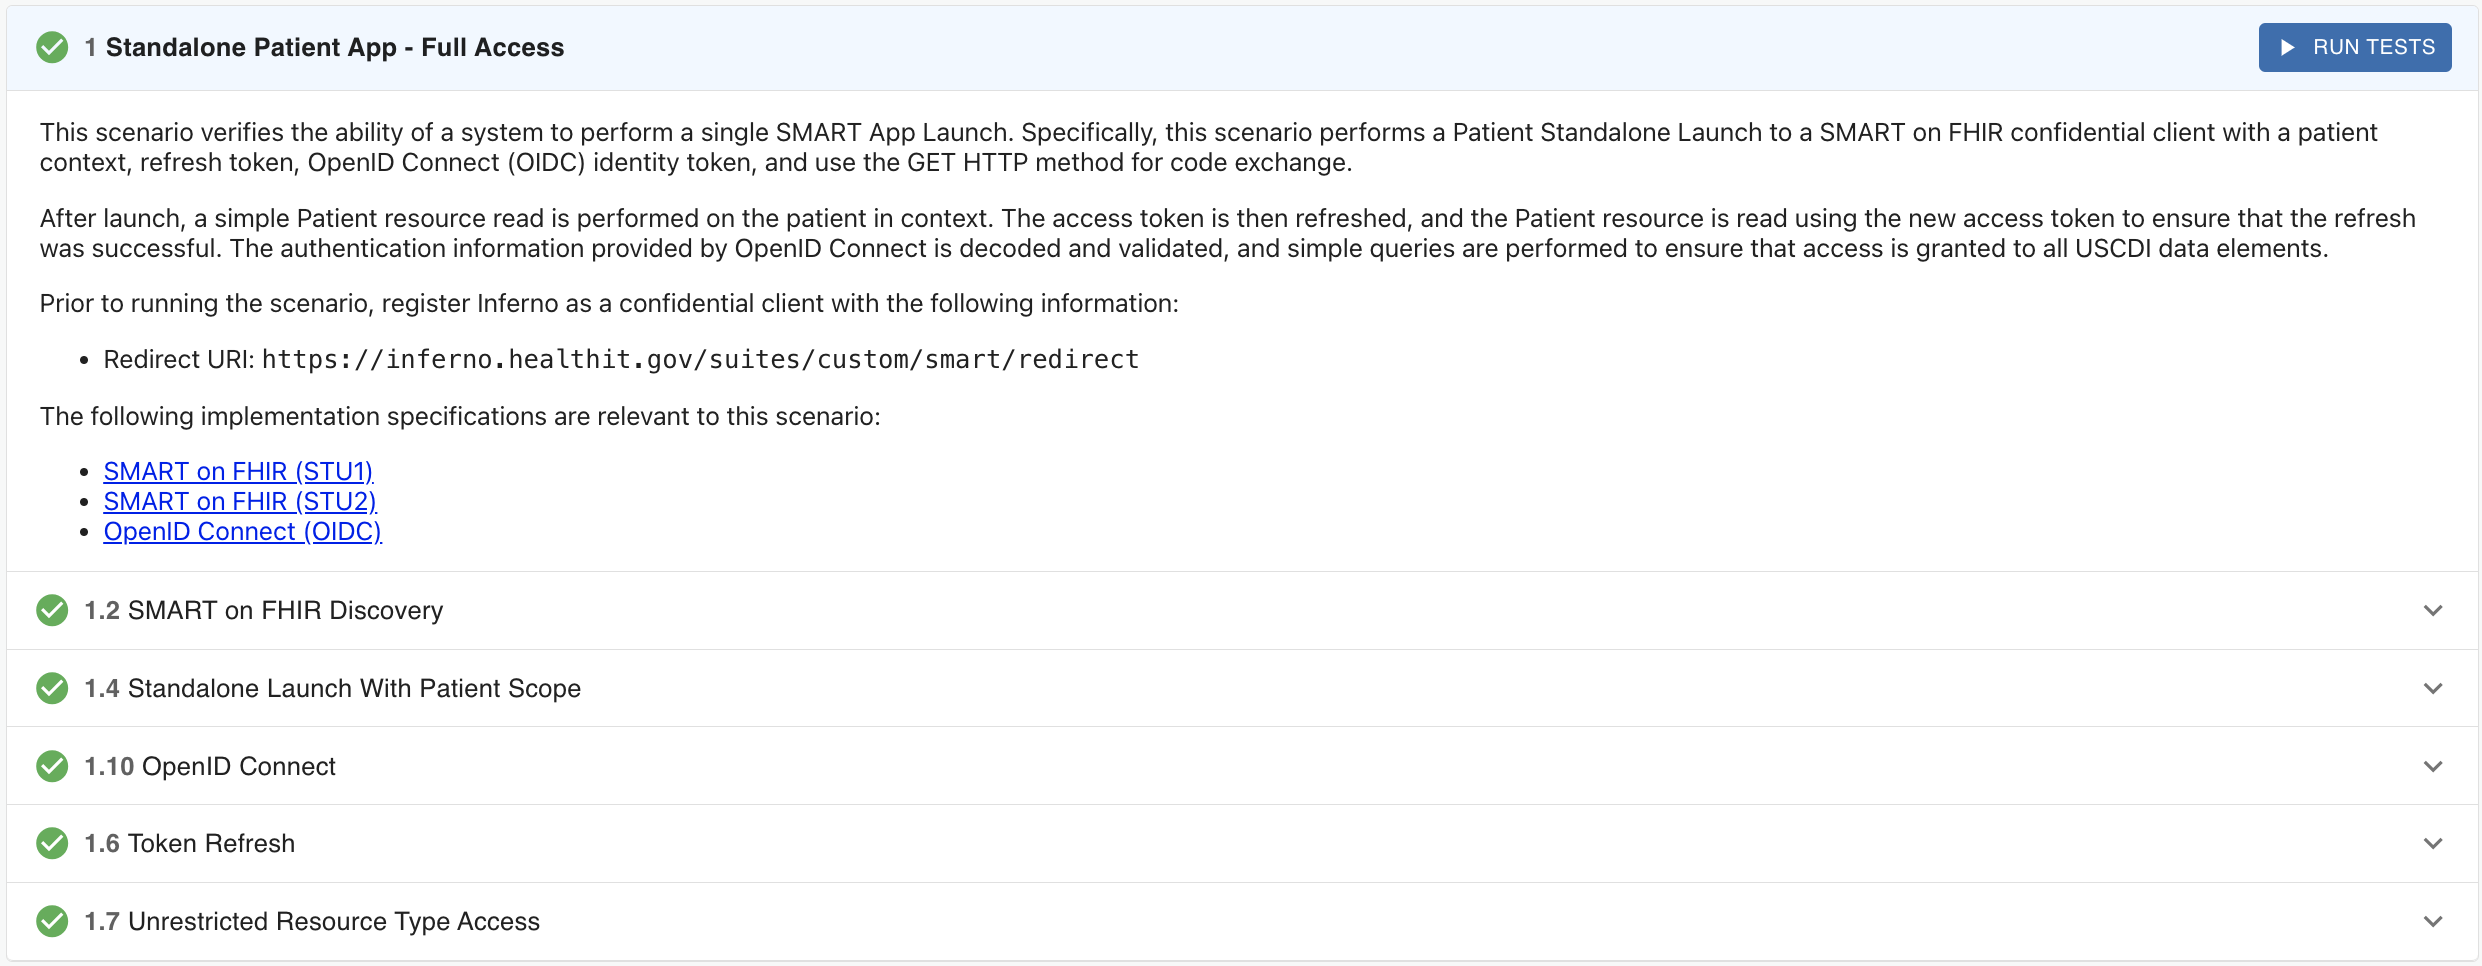Open the SMART on FHIR (STU1) link
This screenshot has width=2482, height=966.
(x=238, y=471)
